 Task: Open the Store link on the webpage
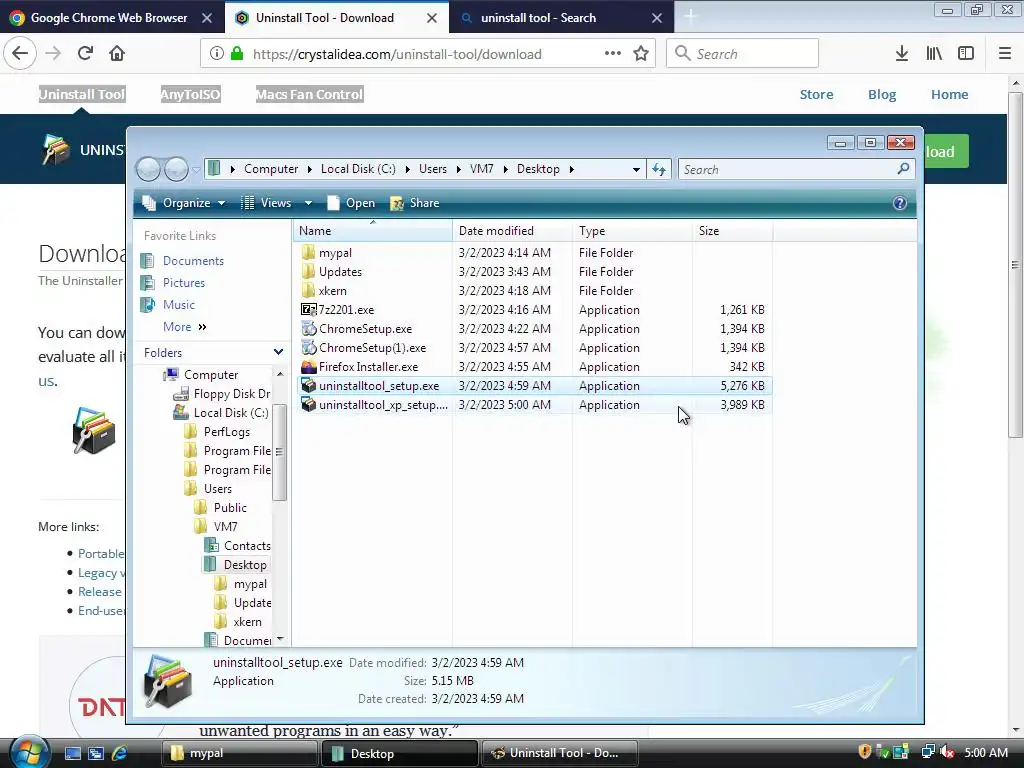pos(816,94)
